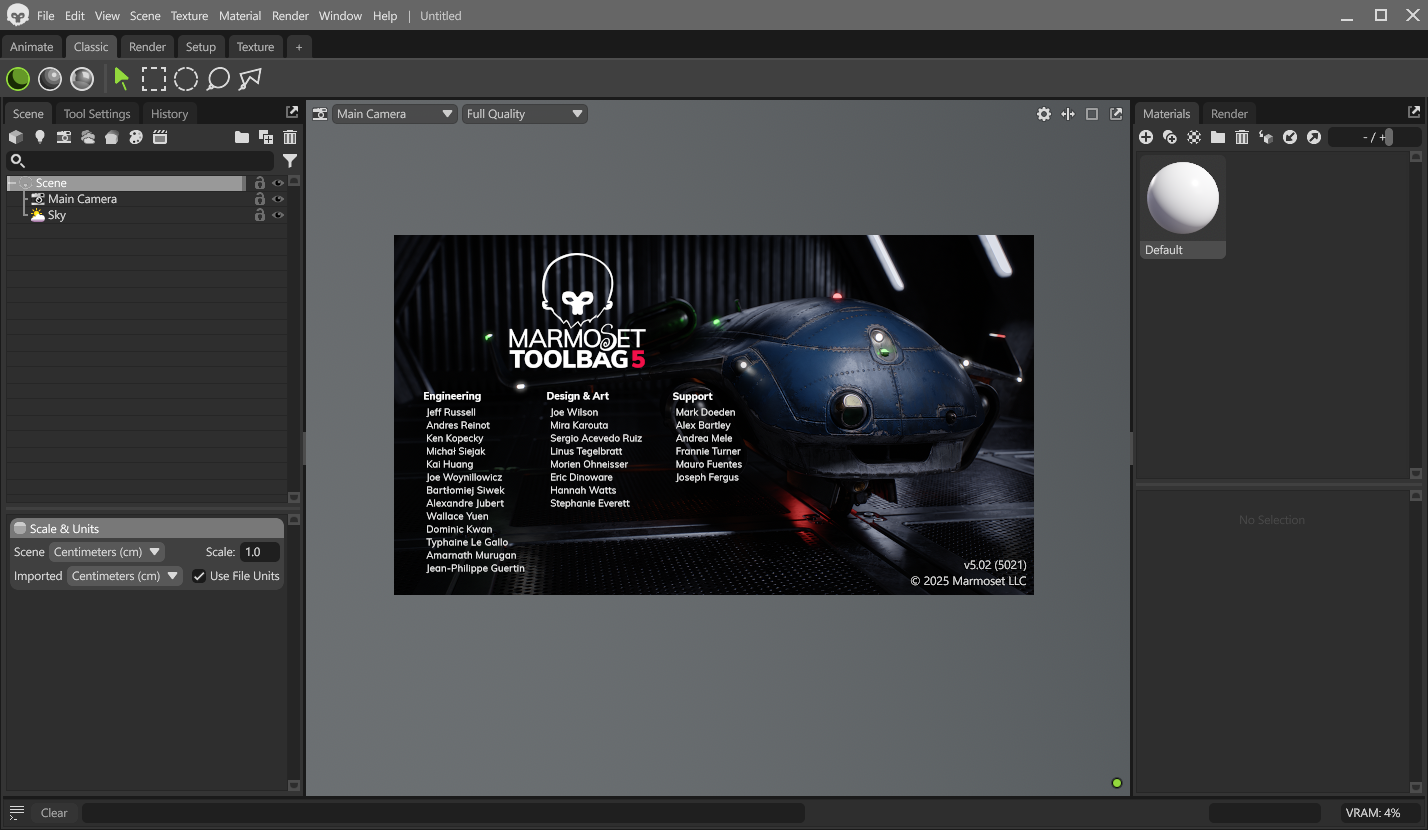Collapse the Scale & Units section
Viewport: 1428px width, 830px height.
click(20, 528)
